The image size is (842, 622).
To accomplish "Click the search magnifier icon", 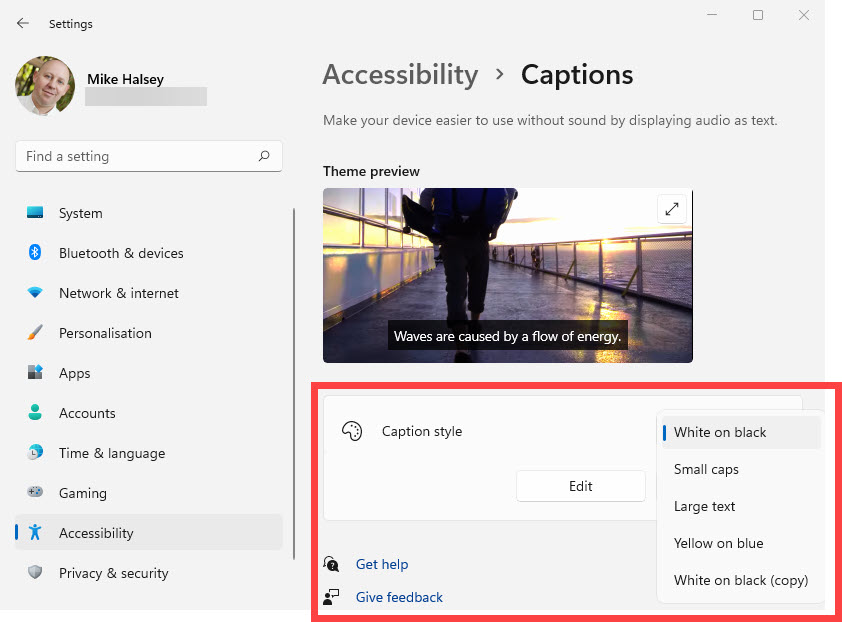I will pyautogui.click(x=264, y=156).
